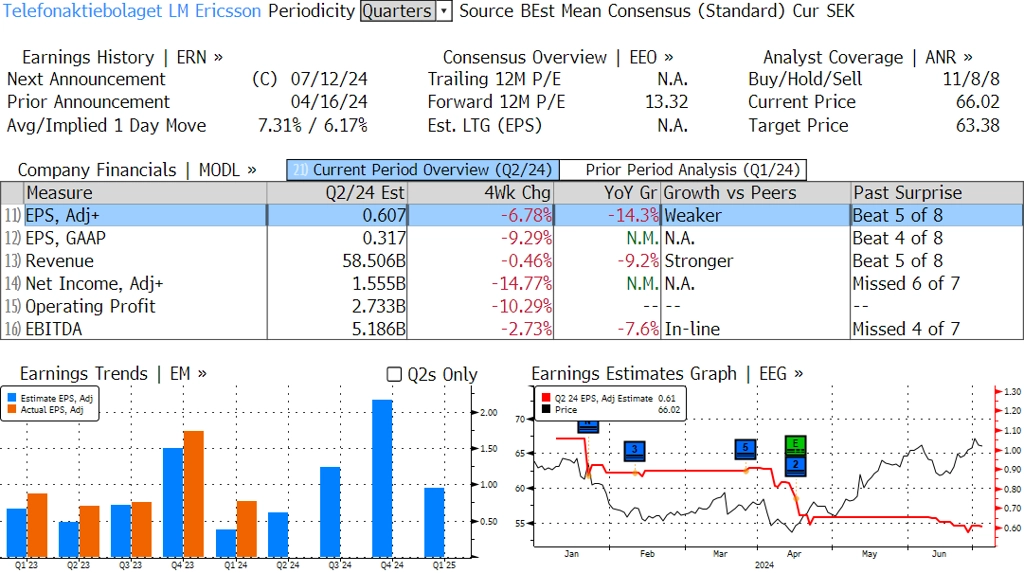Click Avg/Implied move value 7.31% / 6.17%
The height and width of the screenshot is (573, 1024).
coord(313,125)
